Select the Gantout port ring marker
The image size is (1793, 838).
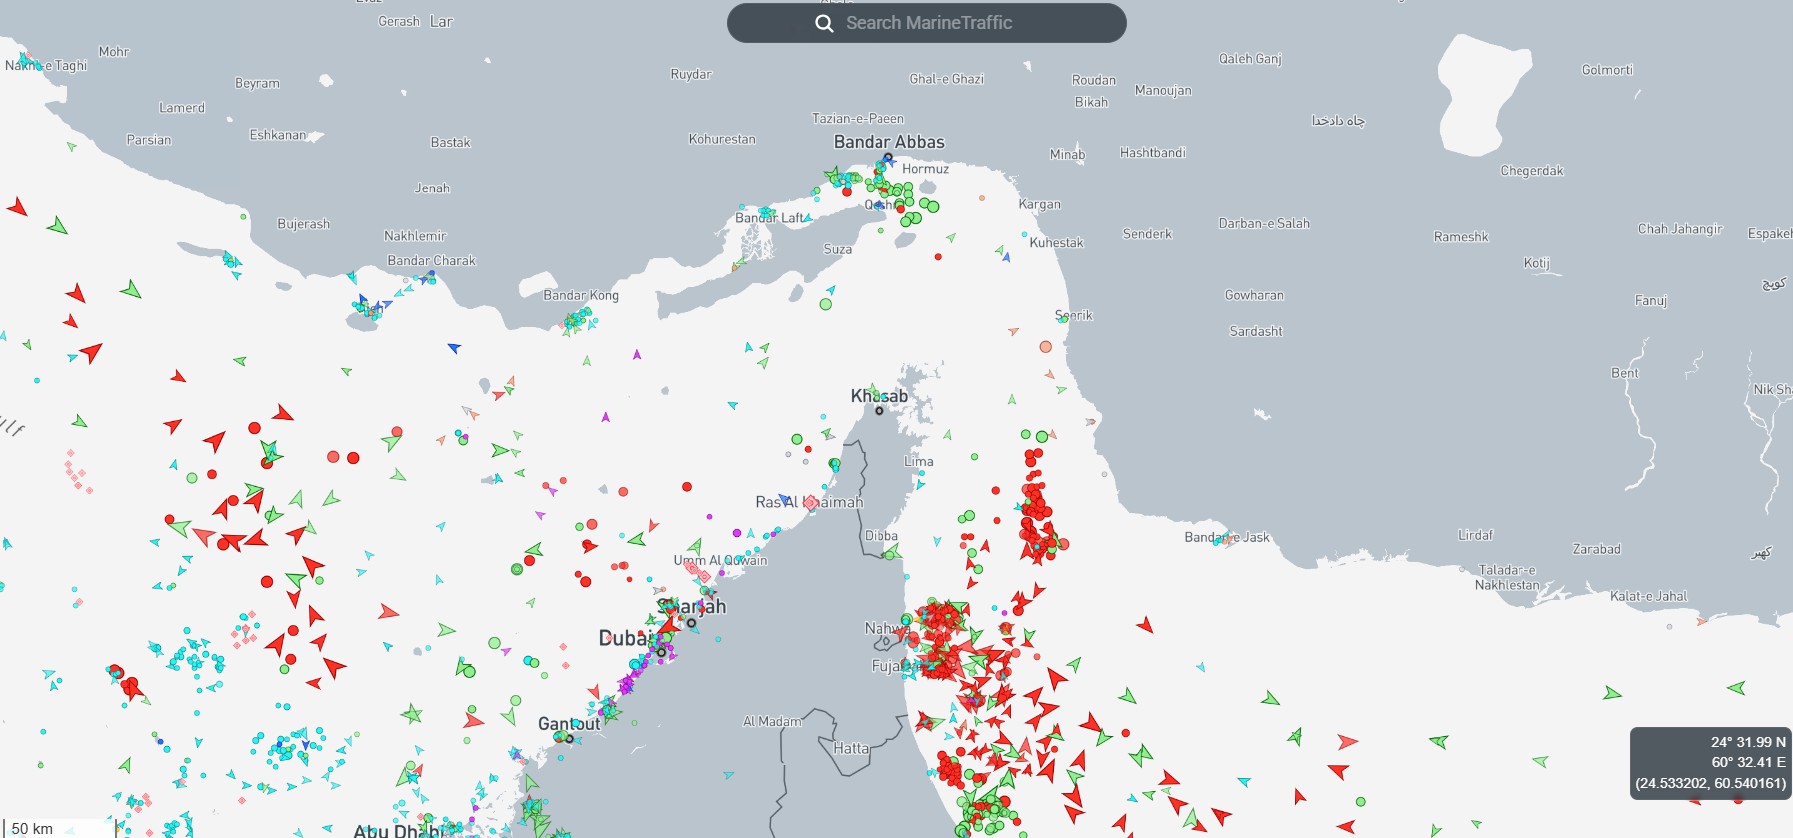pyautogui.click(x=569, y=739)
